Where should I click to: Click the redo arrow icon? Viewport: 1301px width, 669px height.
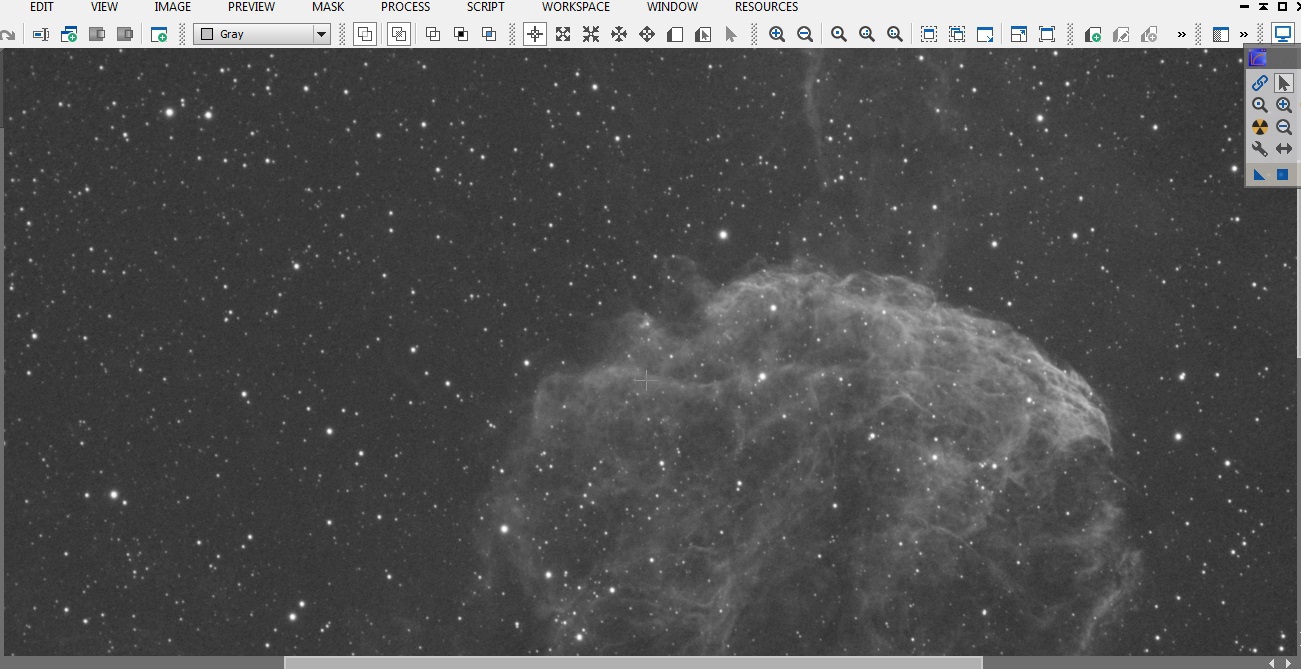[7, 34]
